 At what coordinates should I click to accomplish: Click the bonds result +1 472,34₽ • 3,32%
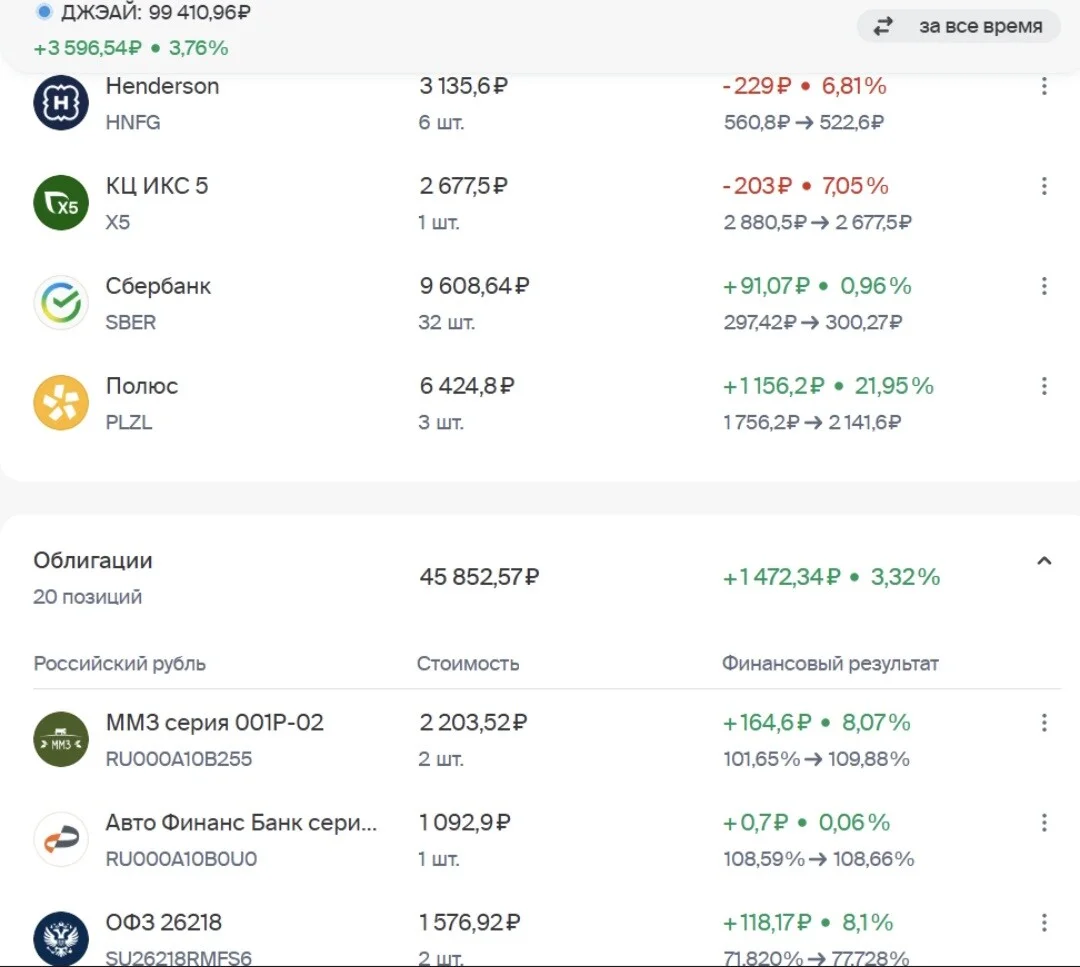click(x=831, y=576)
